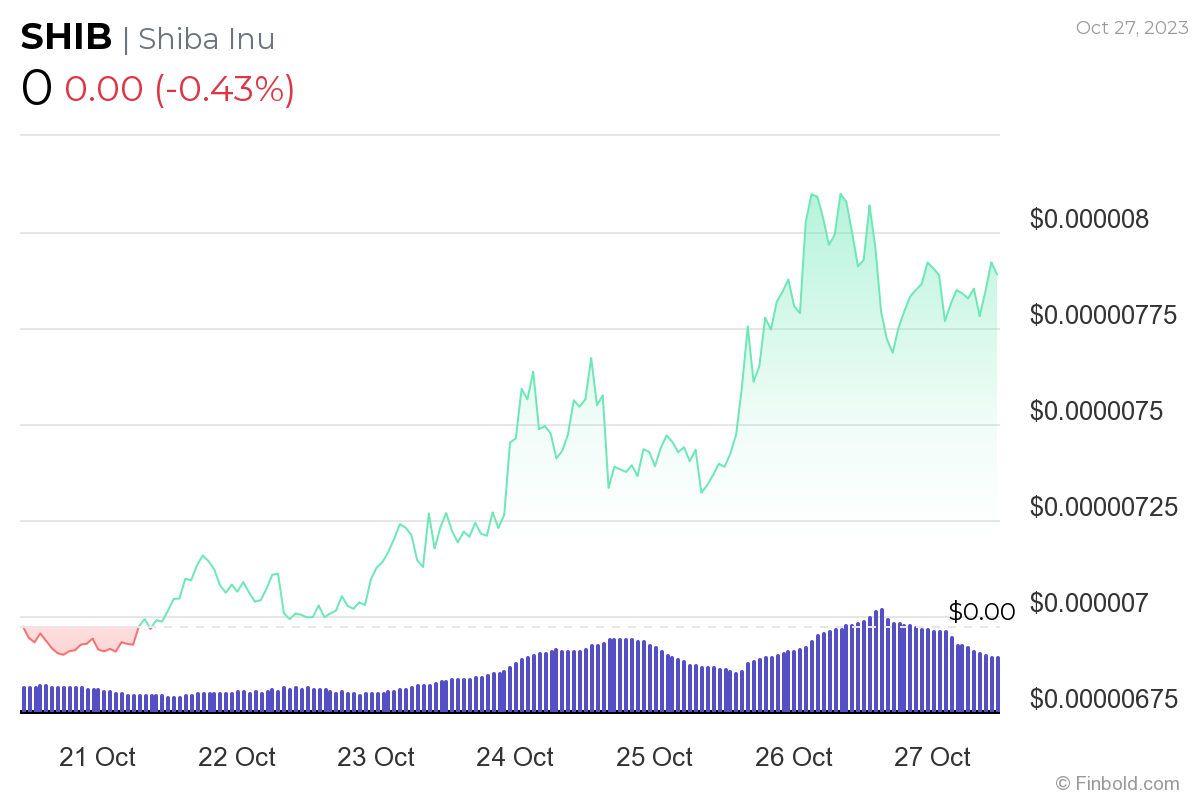Image resolution: width=1200 pixels, height=800 pixels.
Task: Pick the 24 Oct axis label
Action: click(x=515, y=757)
